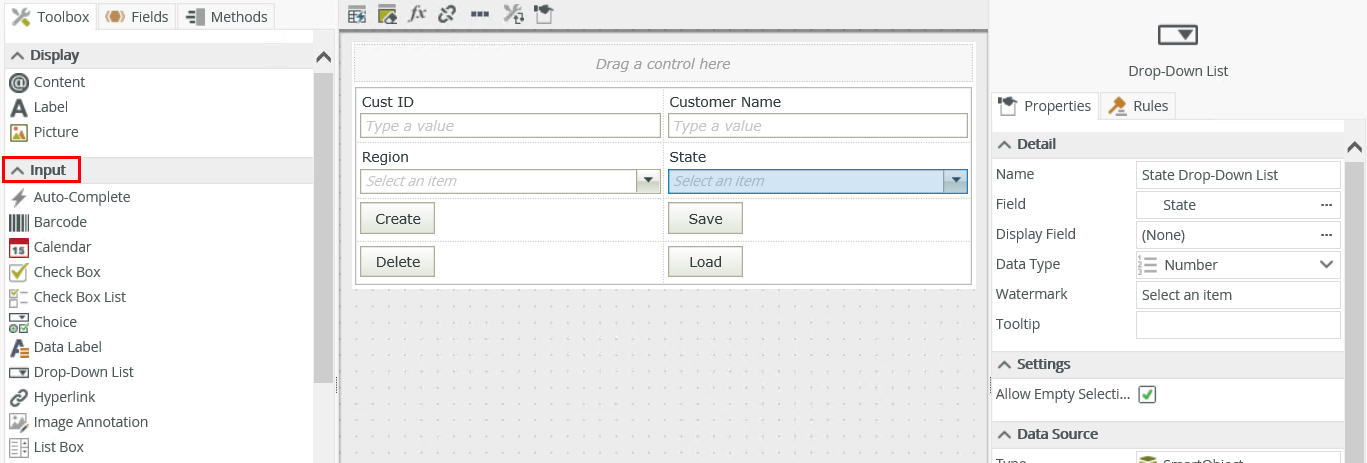This screenshot has width=1367, height=463.
Task: Click the Tooltip input field
Action: pos(1238,325)
